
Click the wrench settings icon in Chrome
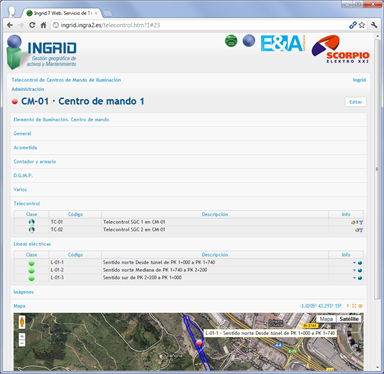(374, 25)
